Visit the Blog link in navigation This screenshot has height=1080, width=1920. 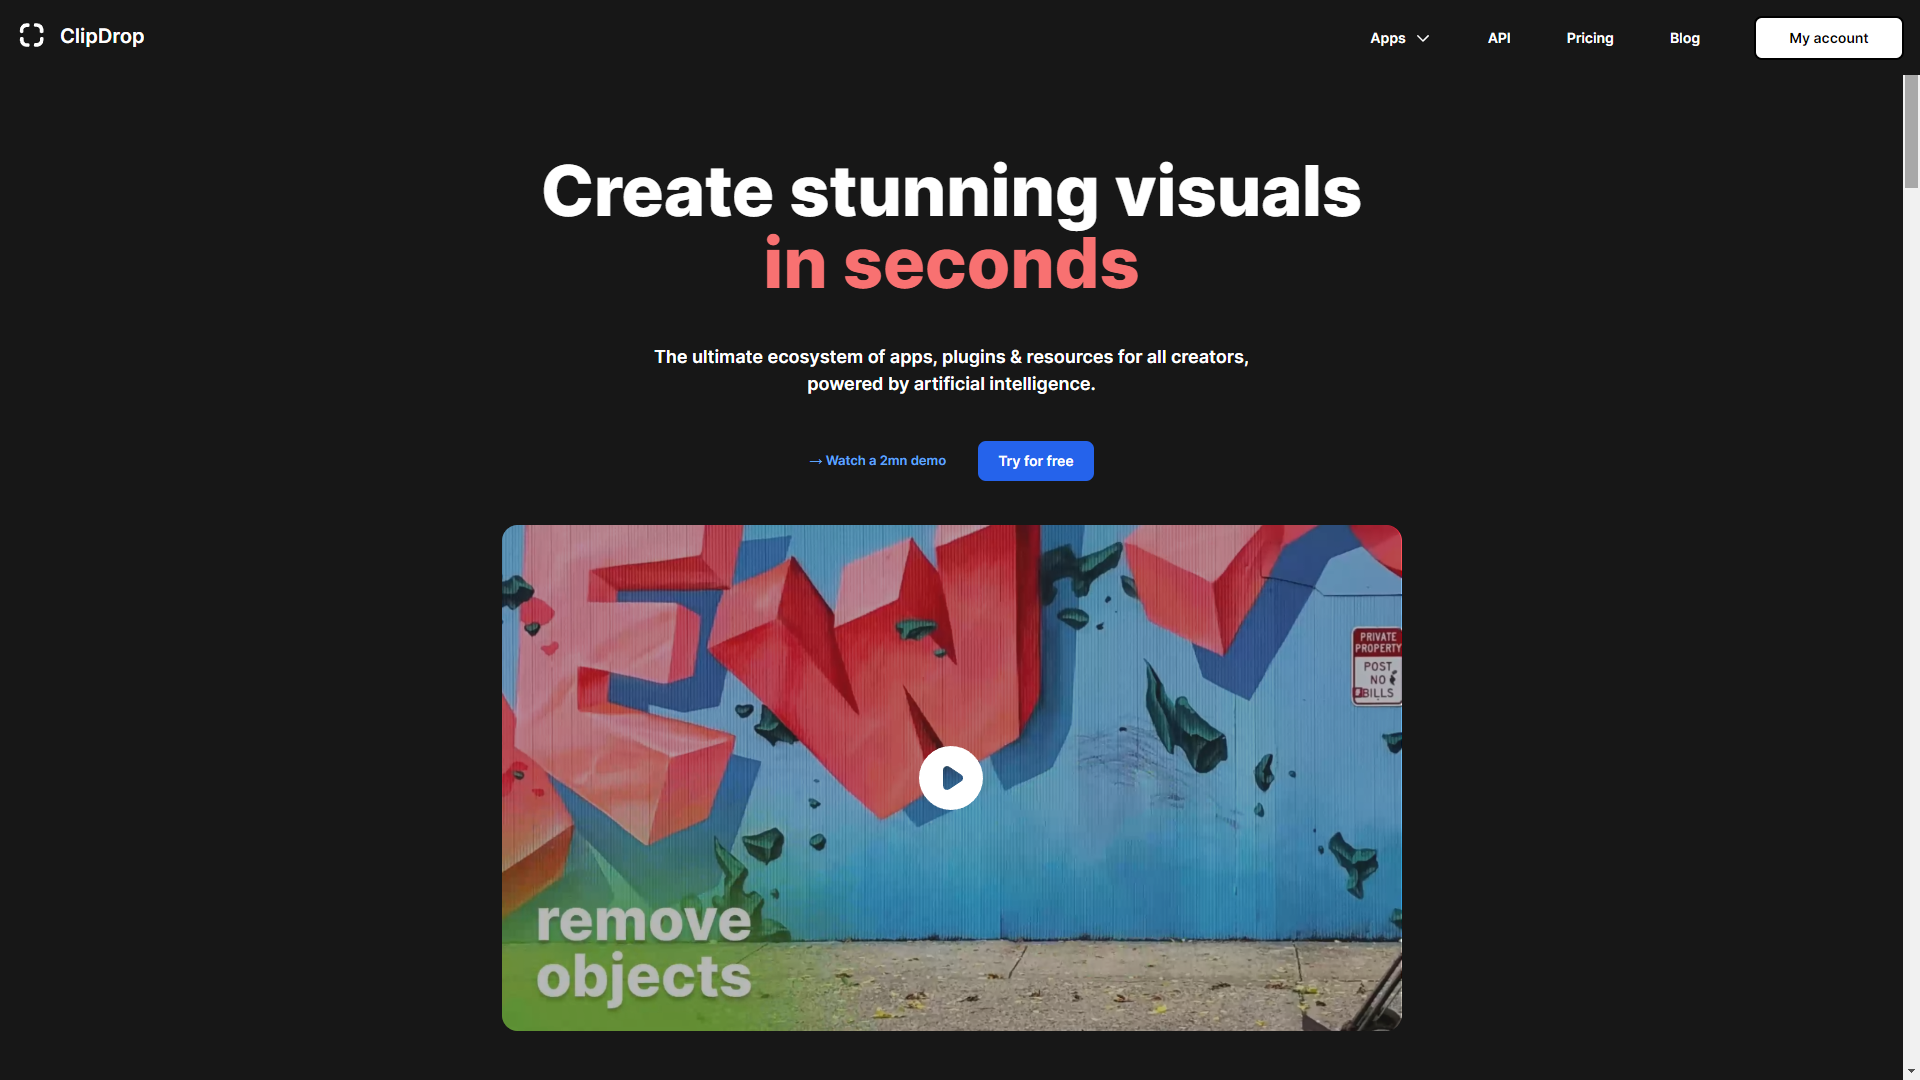pyautogui.click(x=1684, y=38)
